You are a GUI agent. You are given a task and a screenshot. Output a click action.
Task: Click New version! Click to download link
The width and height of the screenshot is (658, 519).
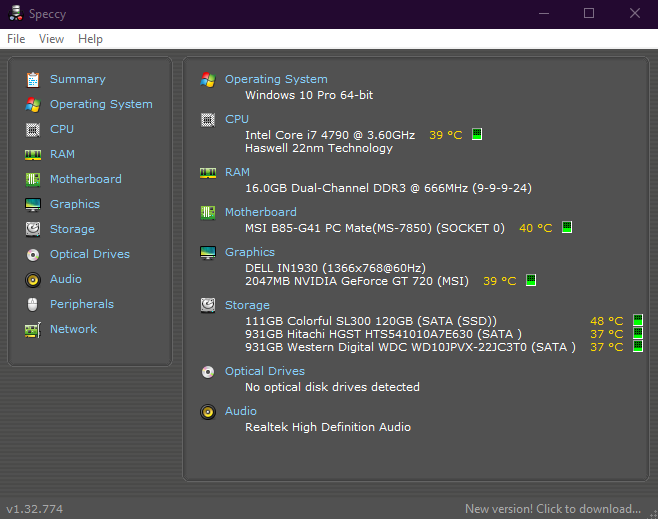(x=553, y=509)
